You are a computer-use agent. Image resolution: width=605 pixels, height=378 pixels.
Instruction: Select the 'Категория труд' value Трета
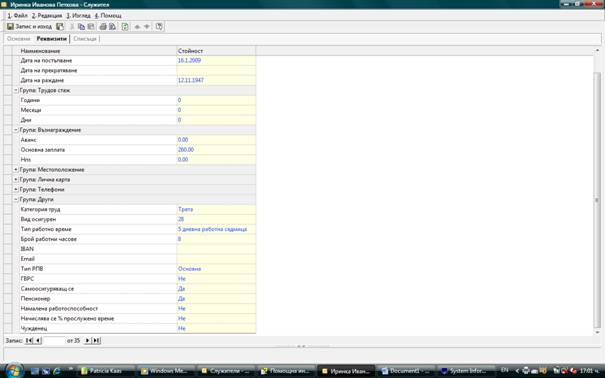(x=216, y=209)
